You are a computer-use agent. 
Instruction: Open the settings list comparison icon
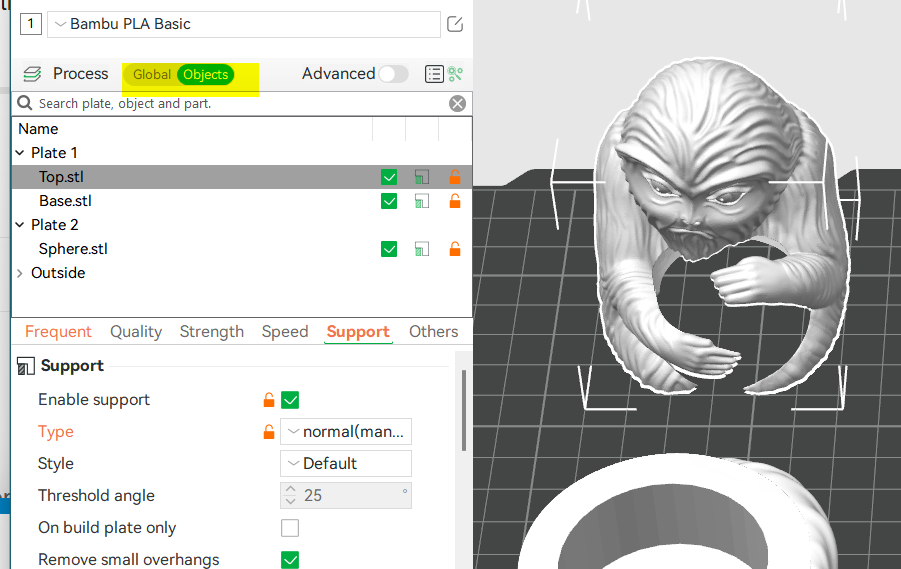click(434, 74)
